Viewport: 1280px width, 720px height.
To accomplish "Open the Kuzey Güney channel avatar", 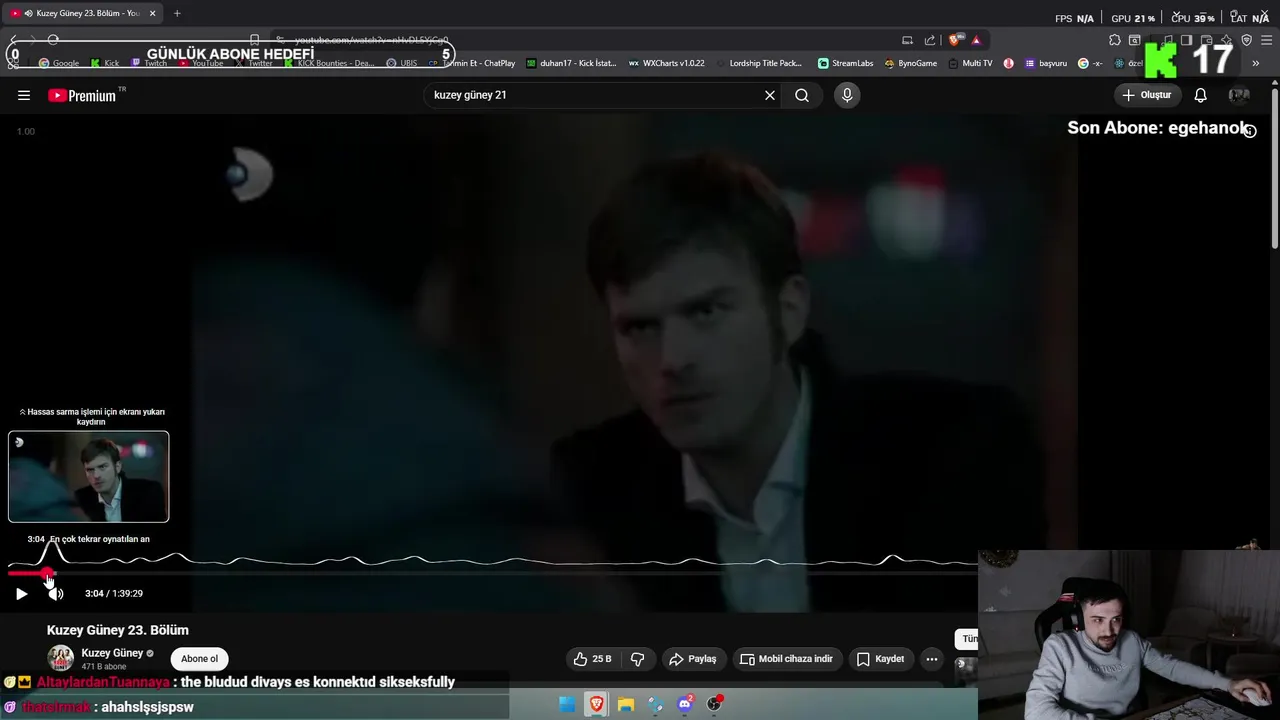I will pos(61,658).
